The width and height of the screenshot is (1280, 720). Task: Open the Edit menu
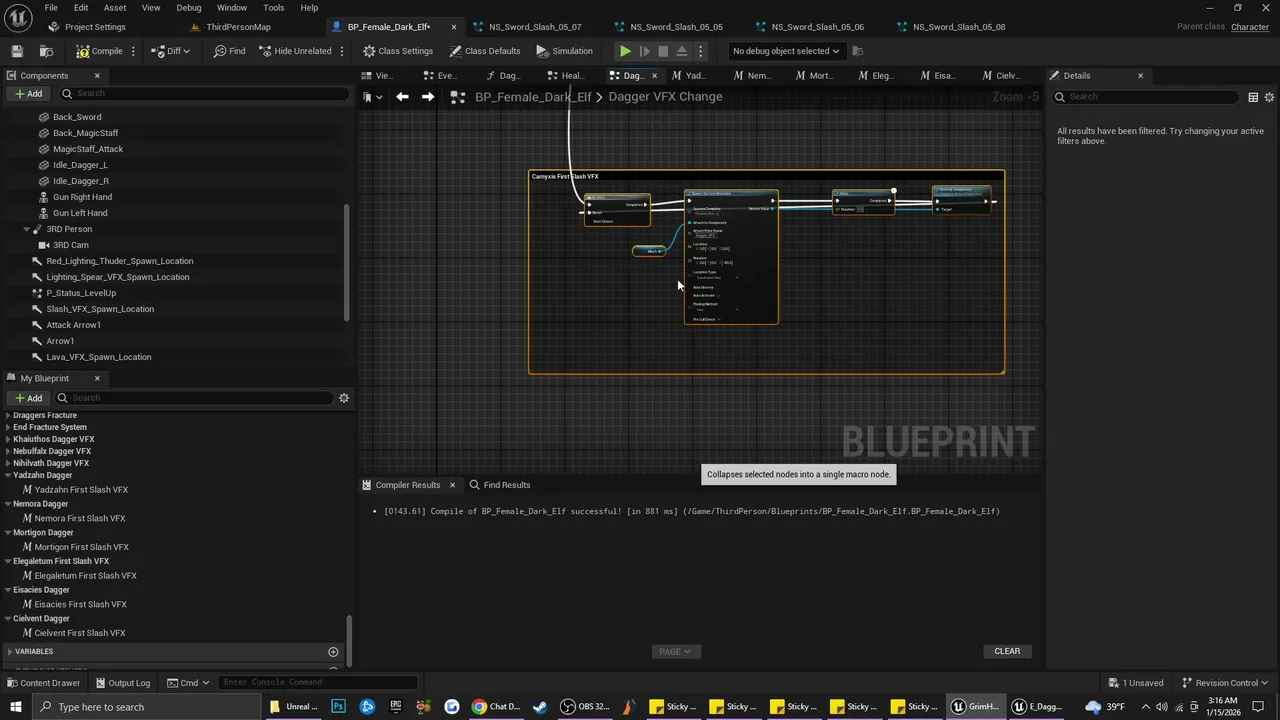[81, 7]
